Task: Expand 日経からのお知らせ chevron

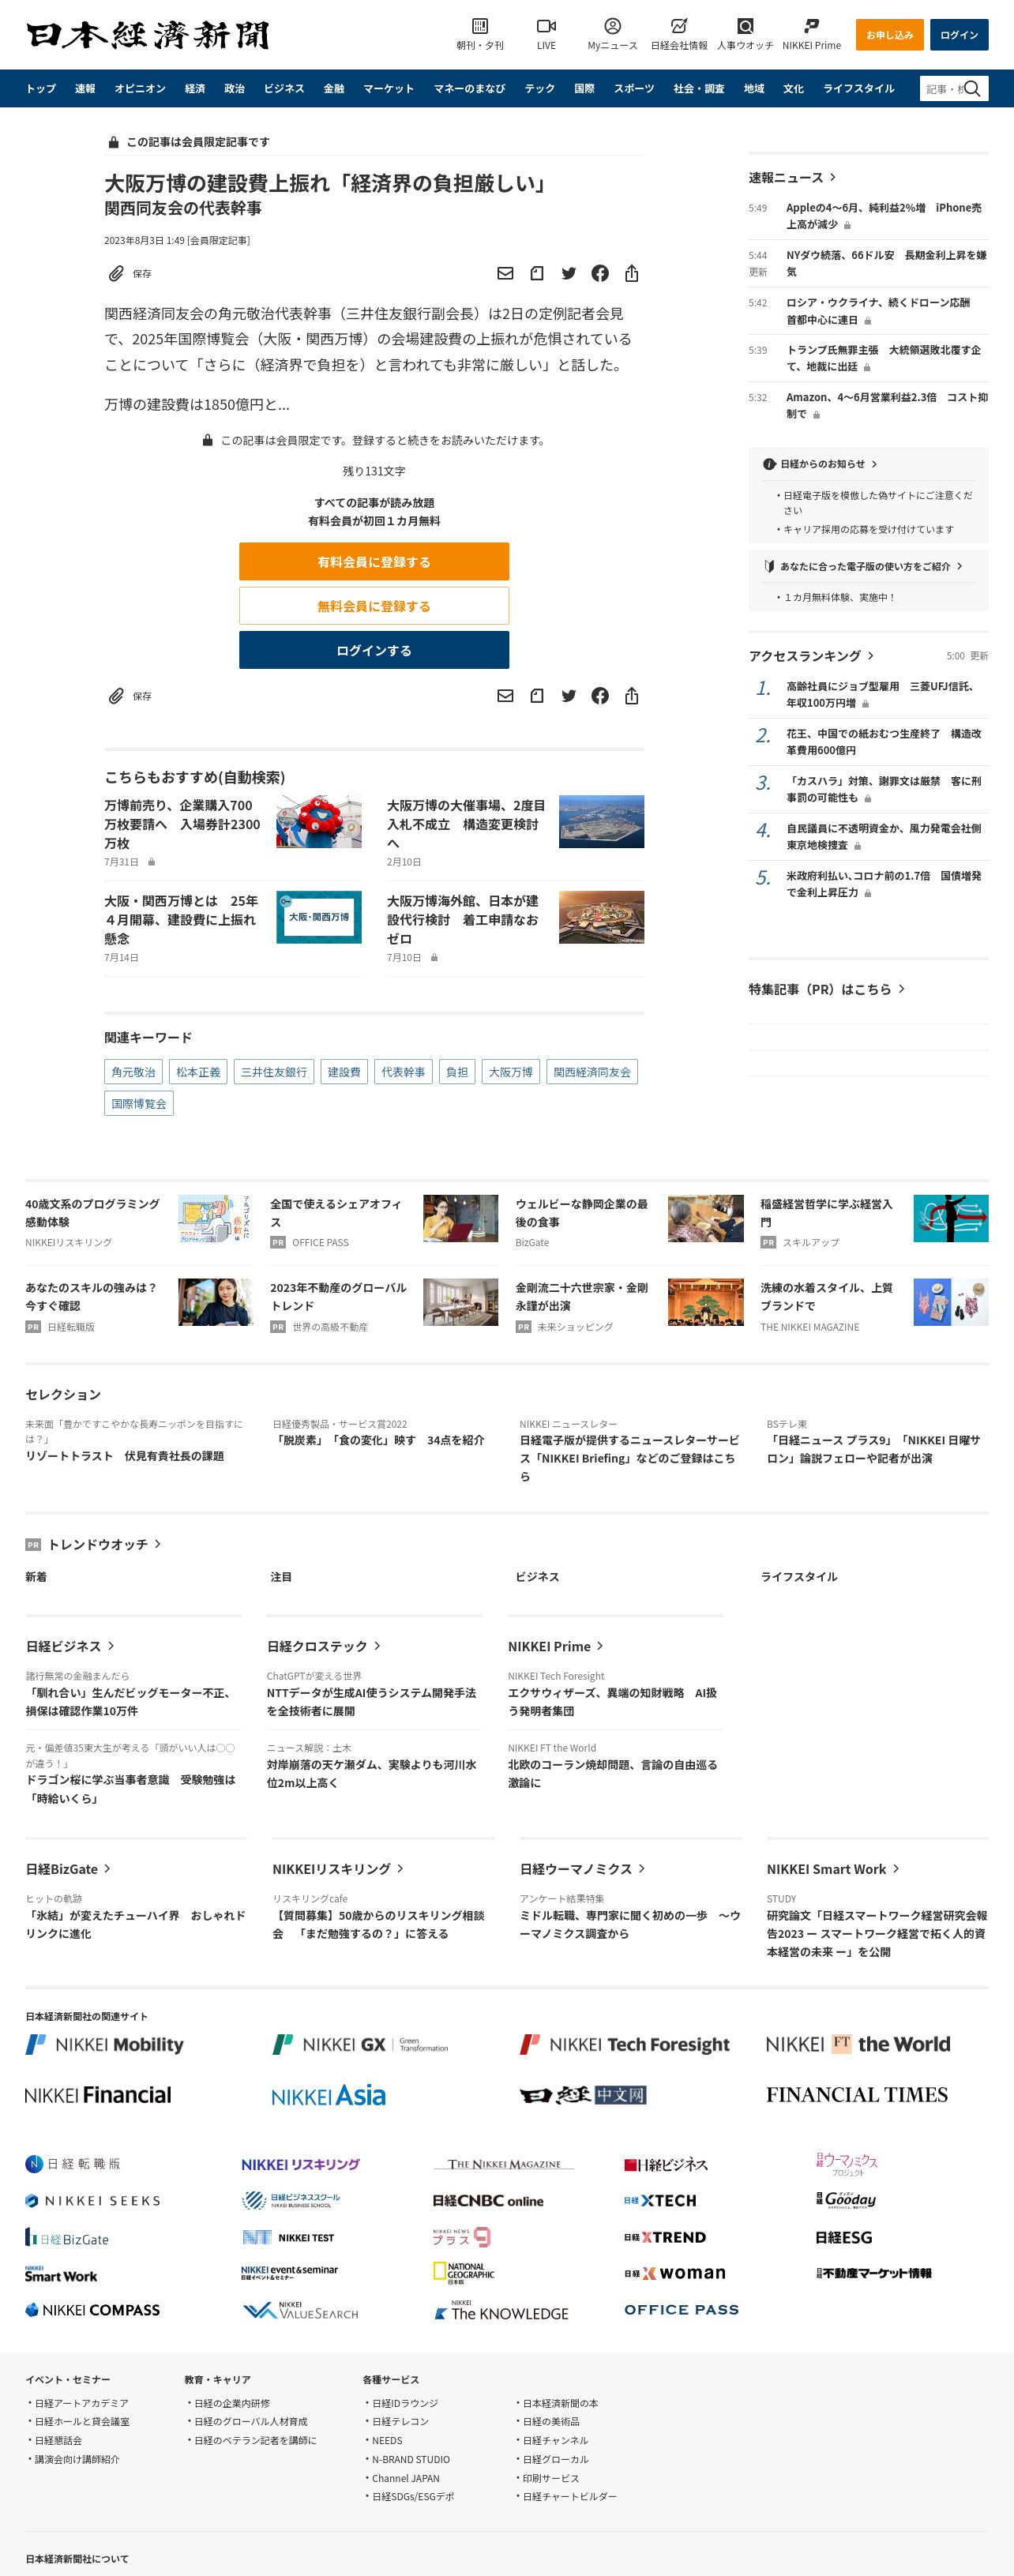Action: [x=874, y=464]
